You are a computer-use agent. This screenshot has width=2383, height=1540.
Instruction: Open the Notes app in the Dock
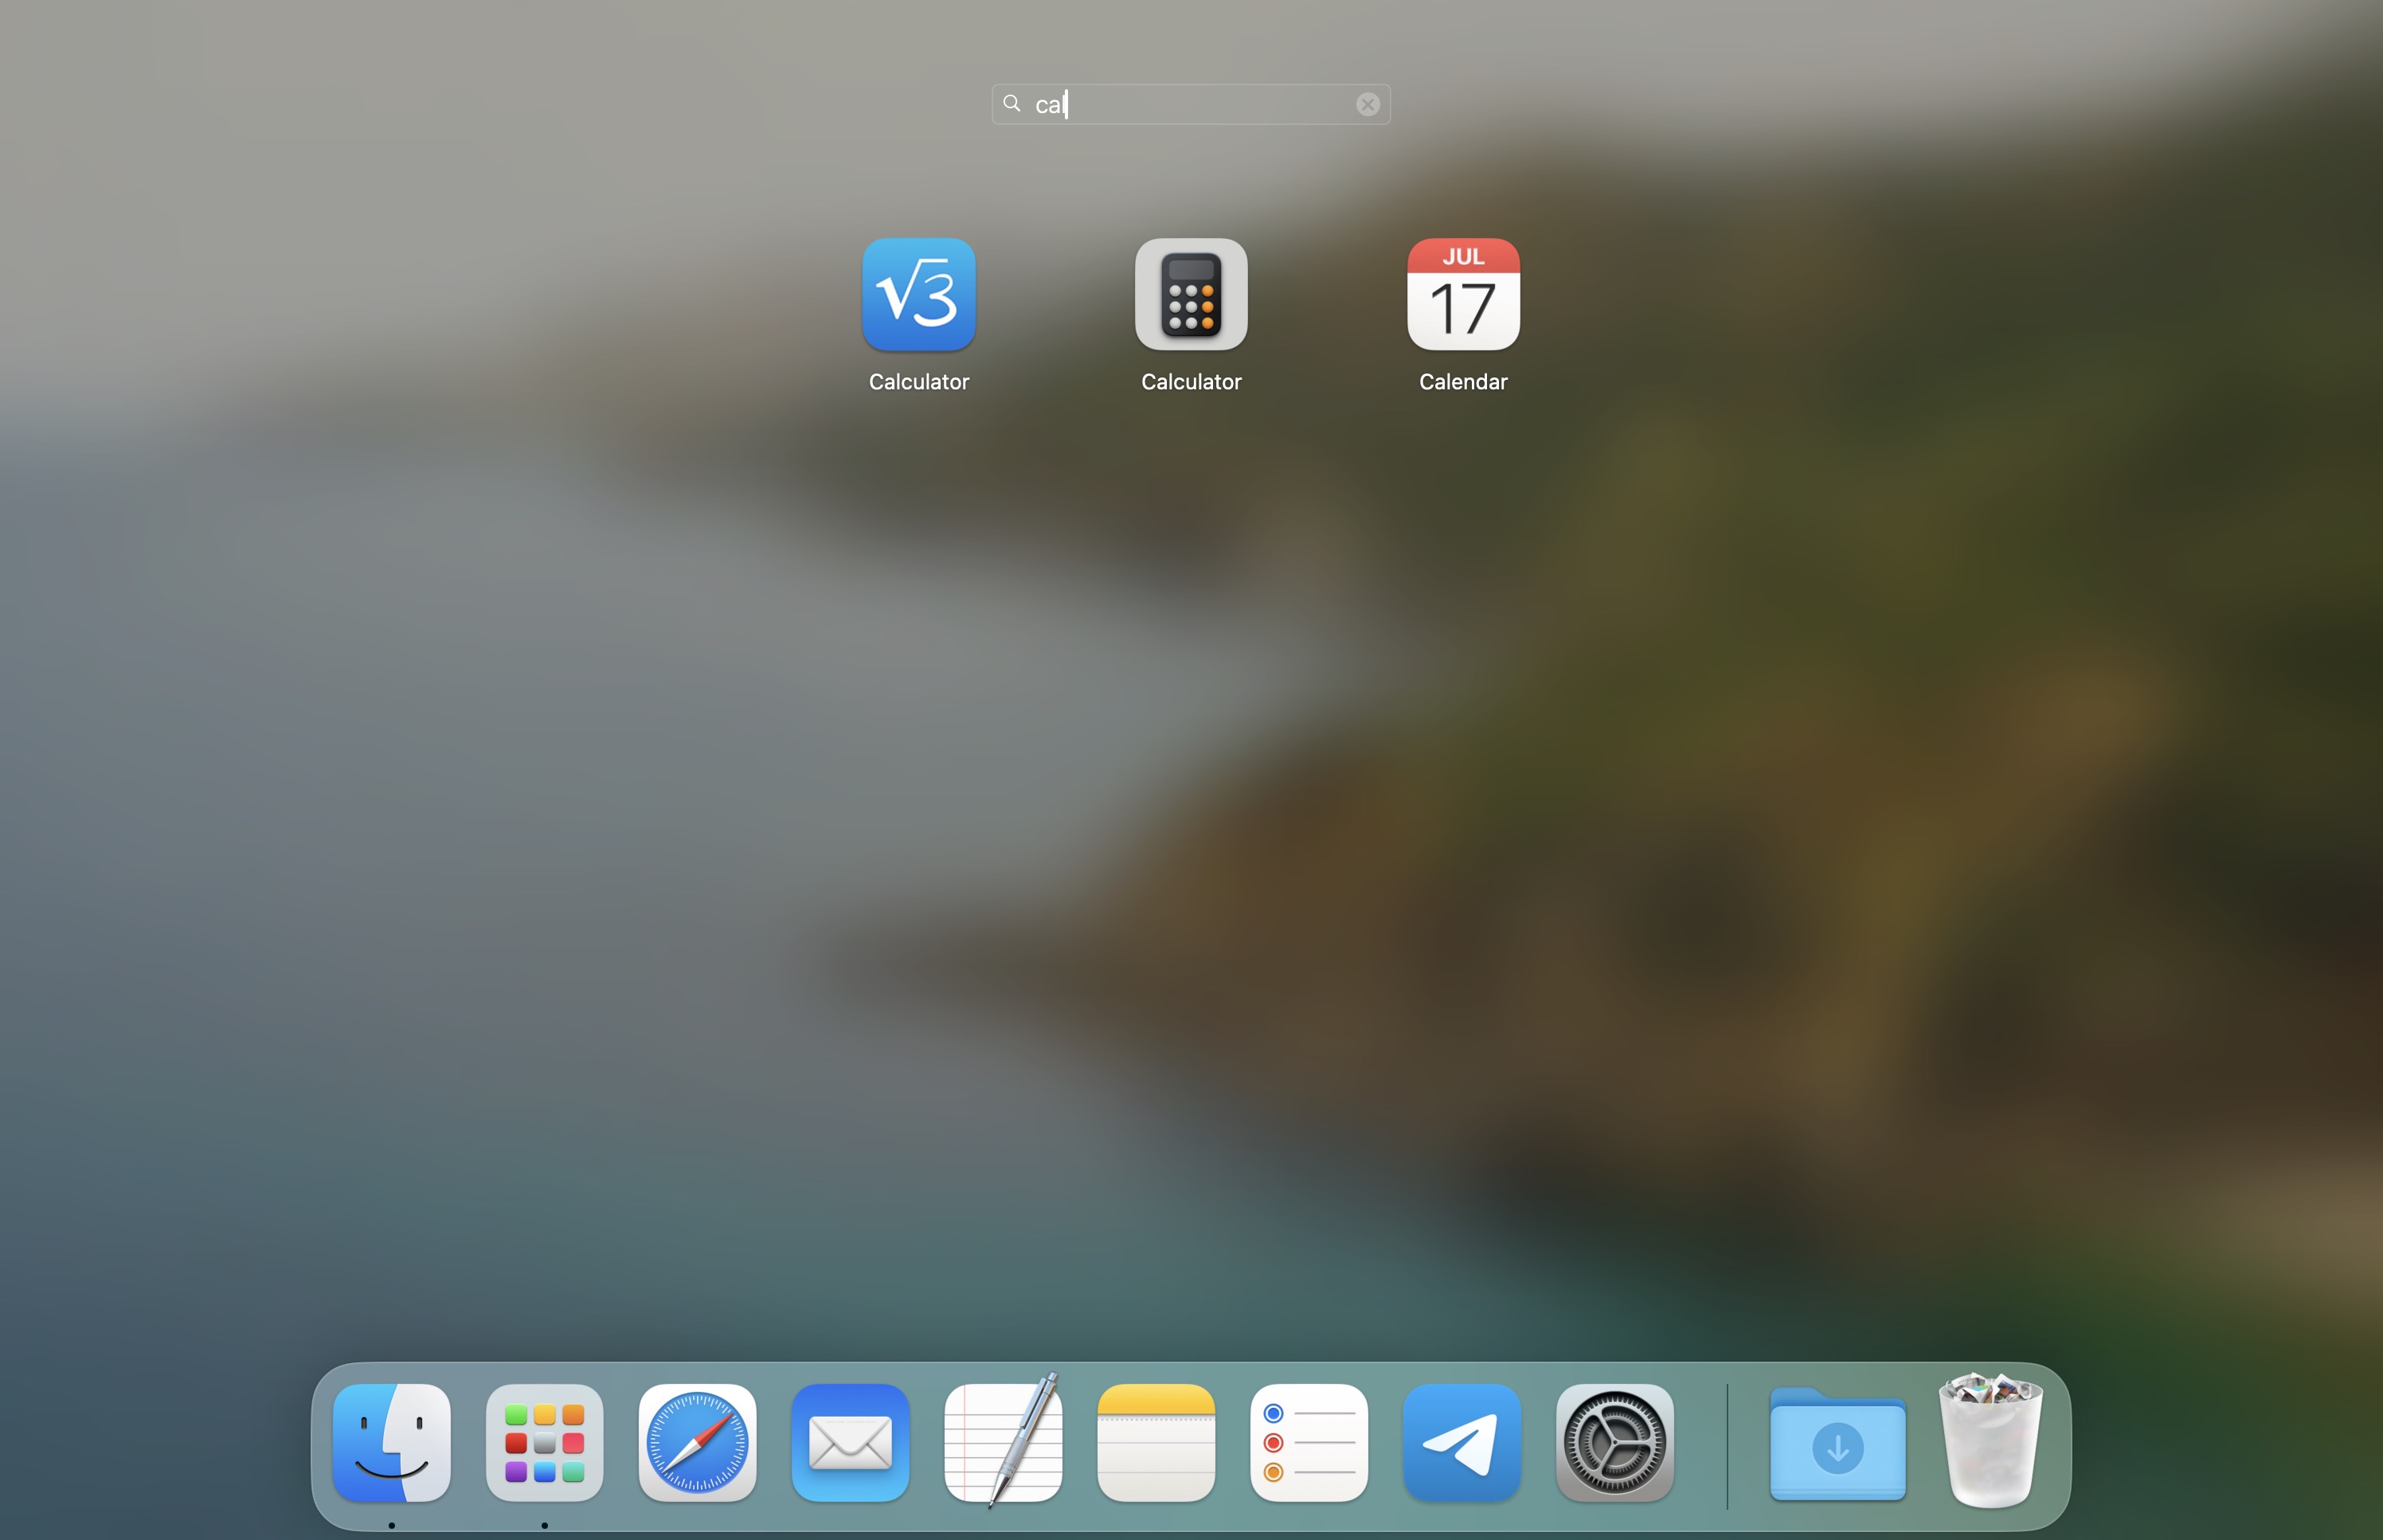pos(1156,1442)
